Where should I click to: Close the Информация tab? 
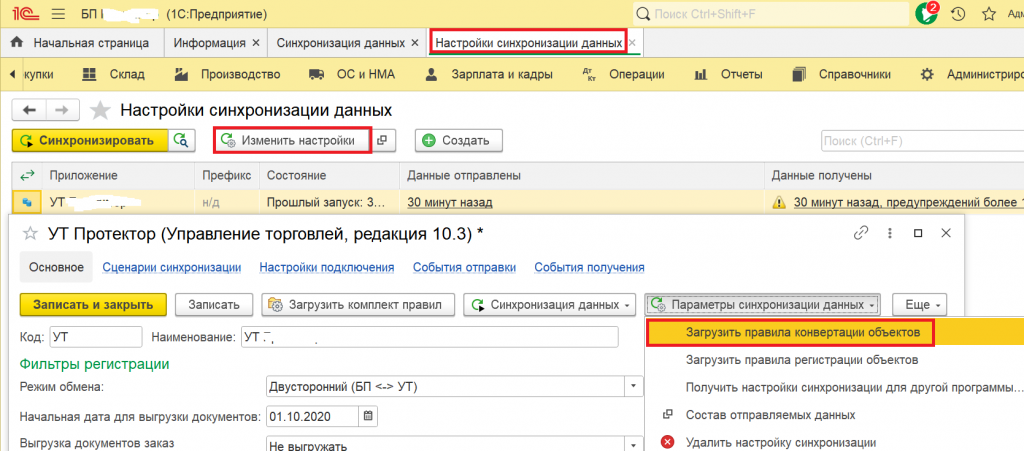coord(255,43)
